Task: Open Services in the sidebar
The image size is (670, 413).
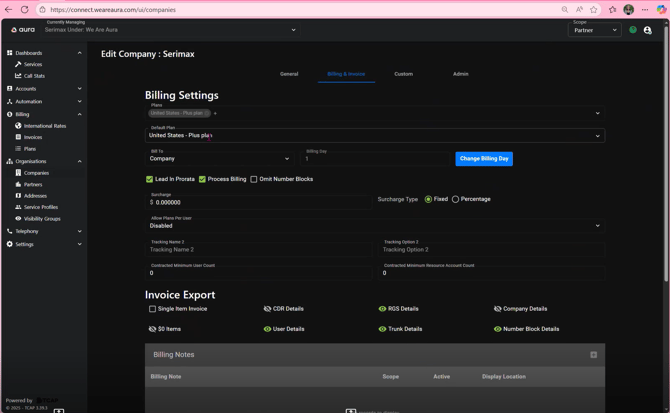Action: [x=33, y=64]
